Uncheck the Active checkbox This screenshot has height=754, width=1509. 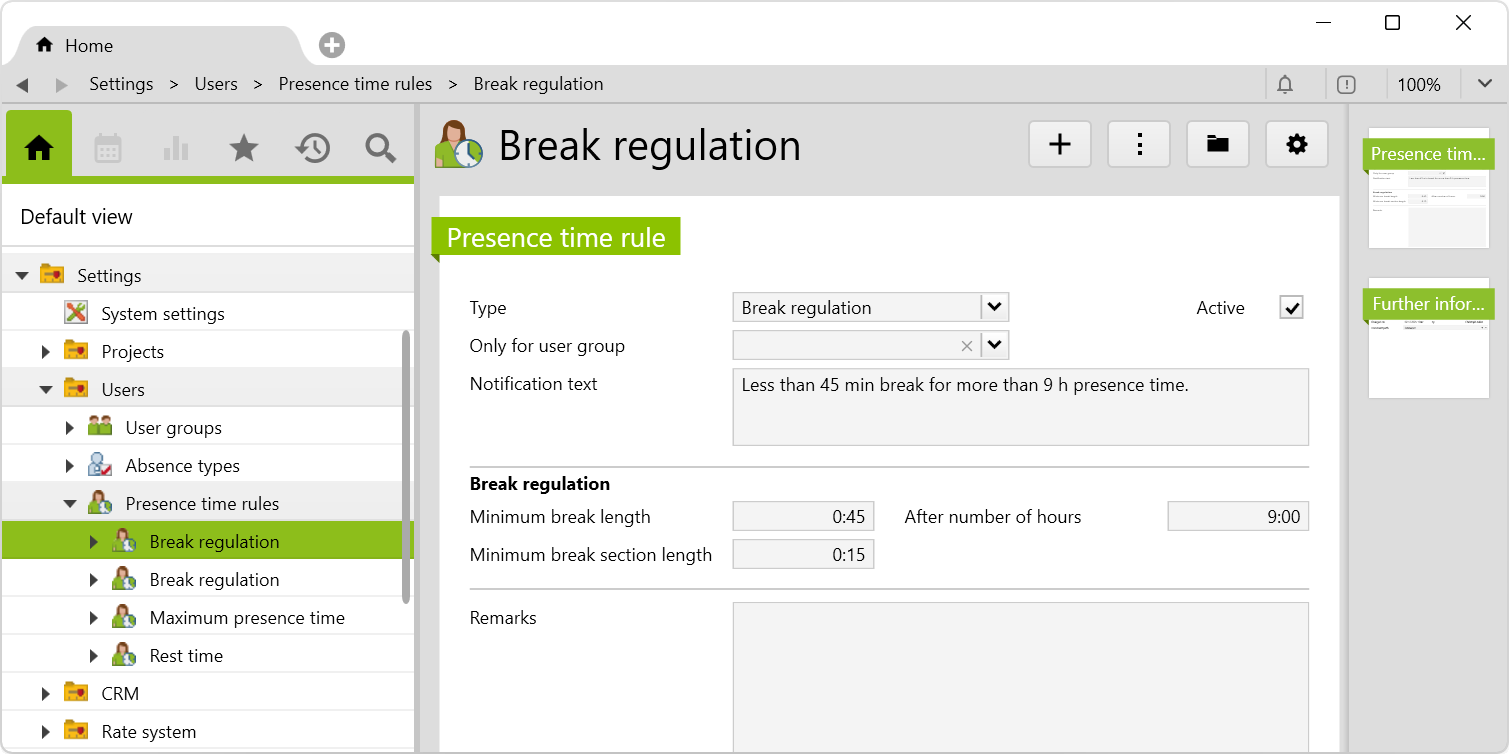click(x=1291, y=308)
